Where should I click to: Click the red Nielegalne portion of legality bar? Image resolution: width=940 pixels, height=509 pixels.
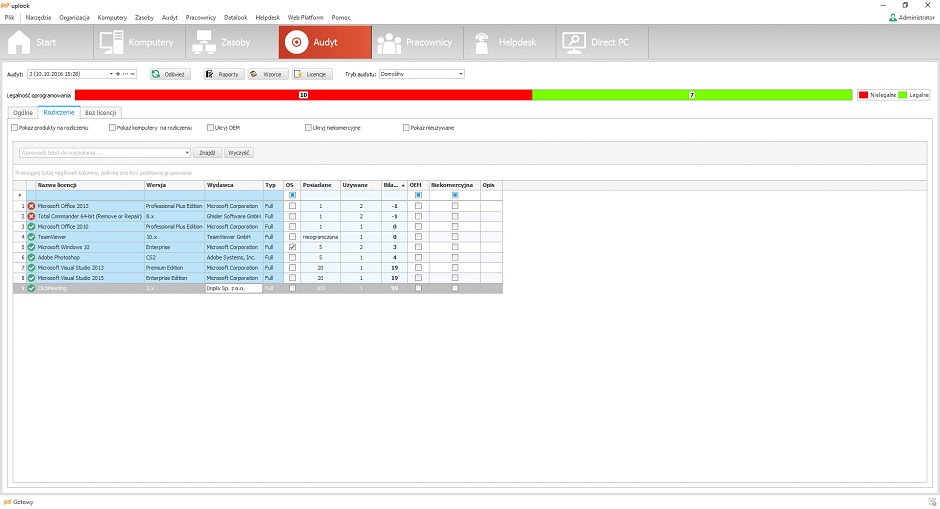[303, 95]
